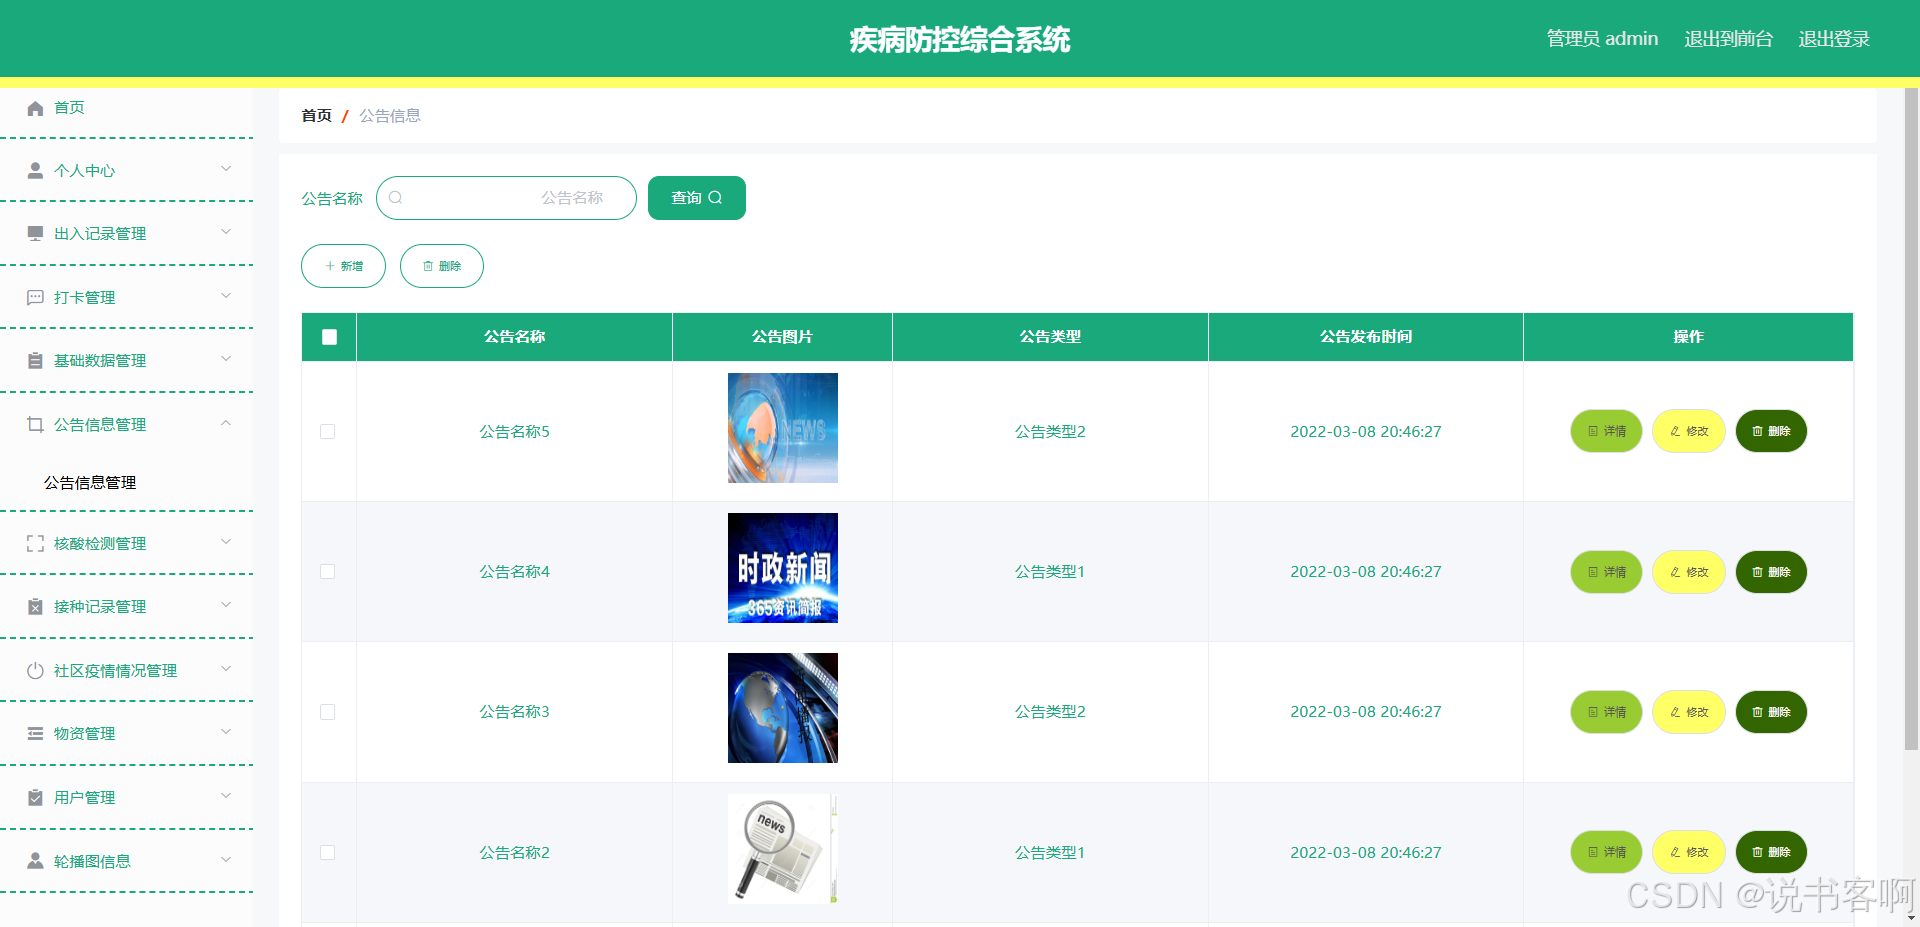The width and height of the screenshot is (1920, 927).
Task: Click the document icon beside 接种记录管理
Action: pos(35,606)
